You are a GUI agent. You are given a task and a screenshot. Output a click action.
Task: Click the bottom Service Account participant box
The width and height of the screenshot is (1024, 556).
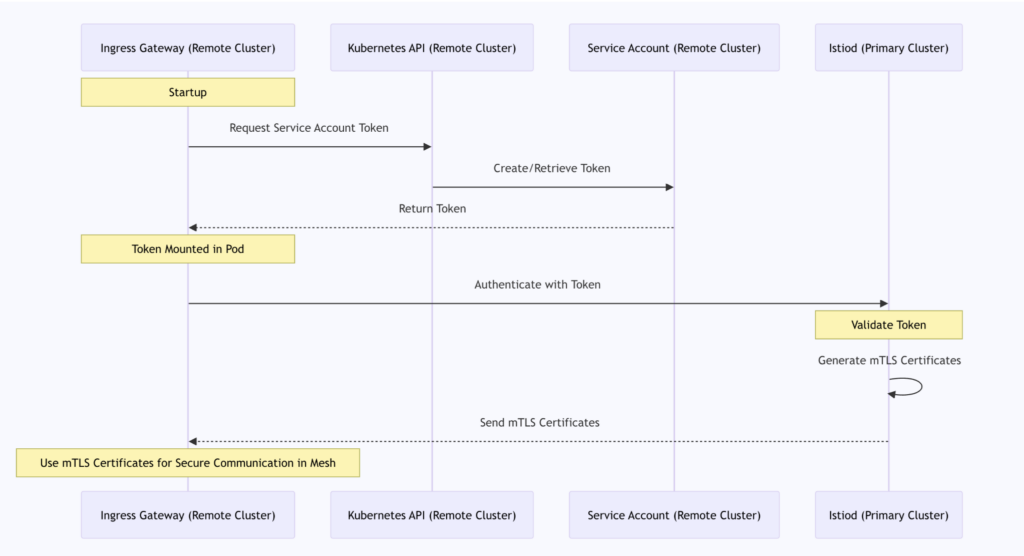click(x=674, y=515)
